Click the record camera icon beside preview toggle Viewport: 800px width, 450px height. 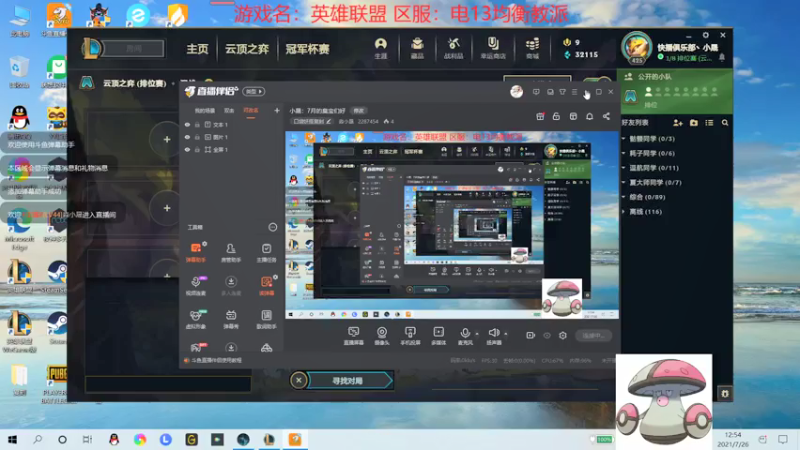(531, 335)
